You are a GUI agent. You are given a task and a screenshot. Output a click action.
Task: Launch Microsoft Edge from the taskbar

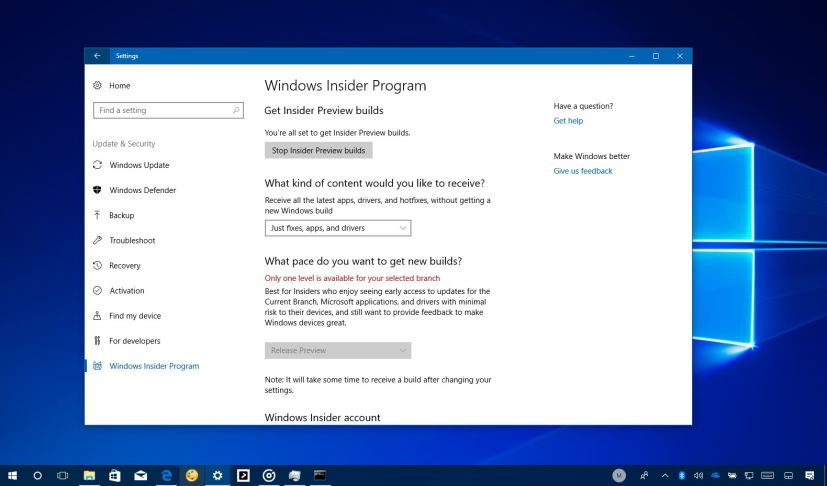pos(166,475)
